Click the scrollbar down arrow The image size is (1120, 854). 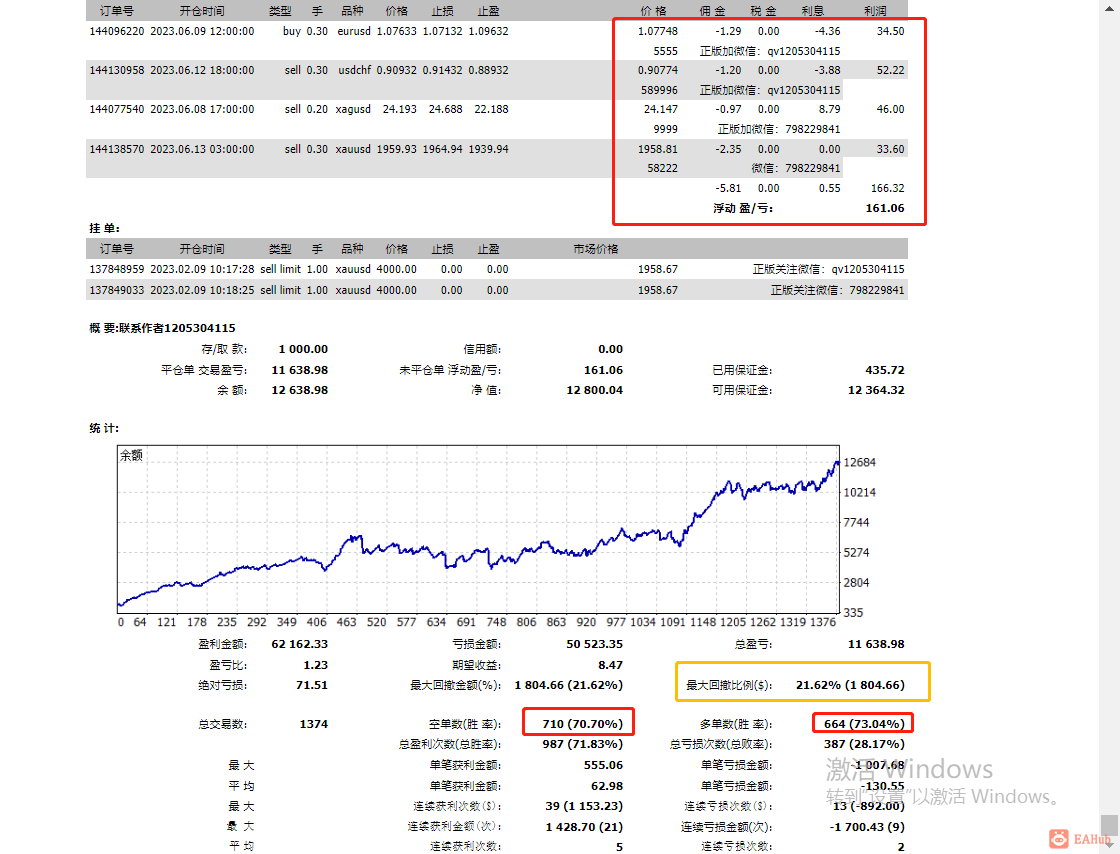pyautogui.click(x=1109, y=843)
